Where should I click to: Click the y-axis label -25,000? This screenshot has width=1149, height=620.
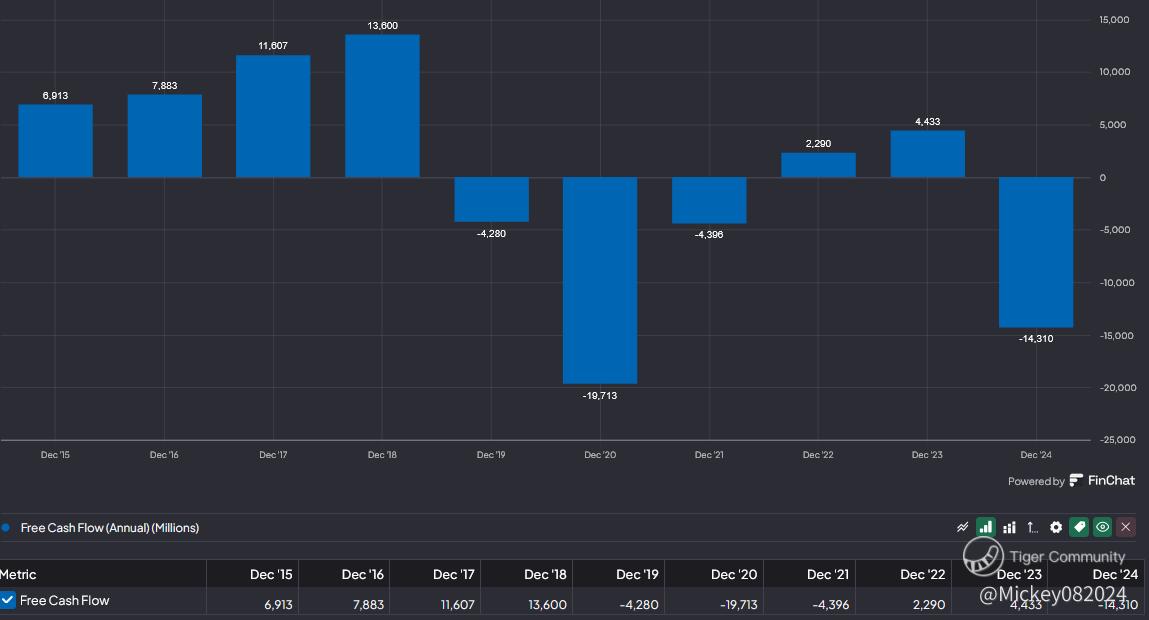[1117, 440]
